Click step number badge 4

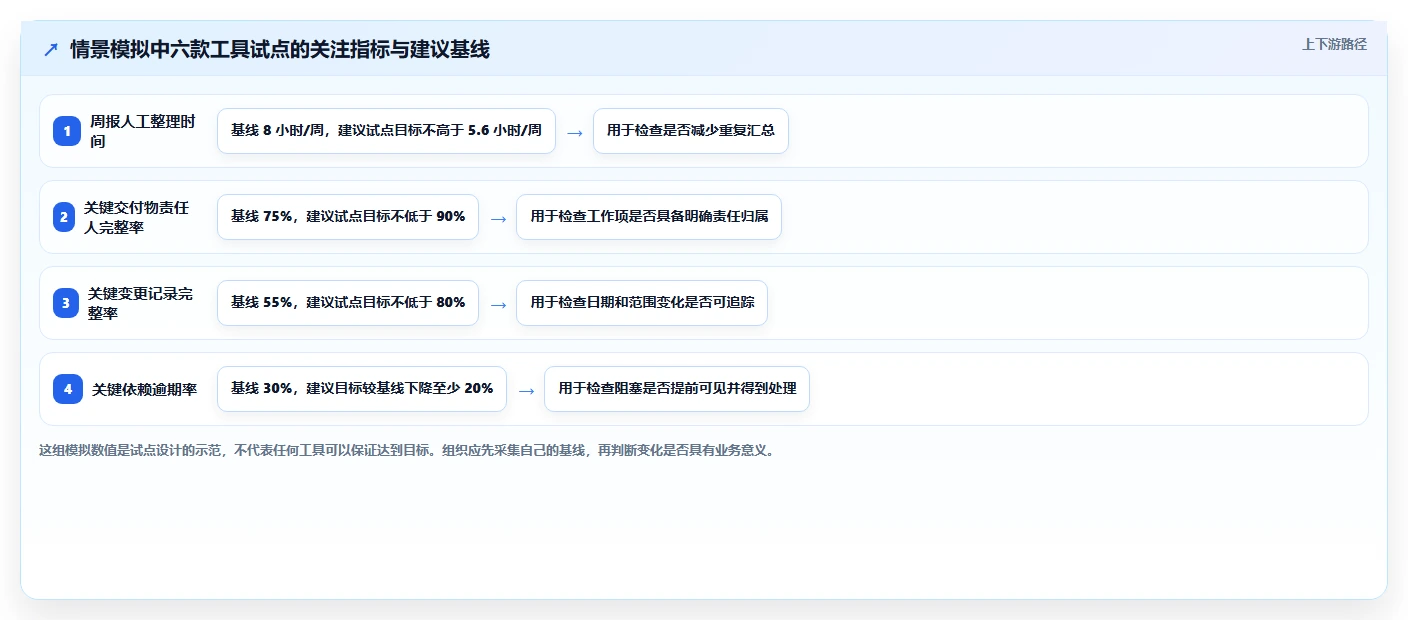68,389
